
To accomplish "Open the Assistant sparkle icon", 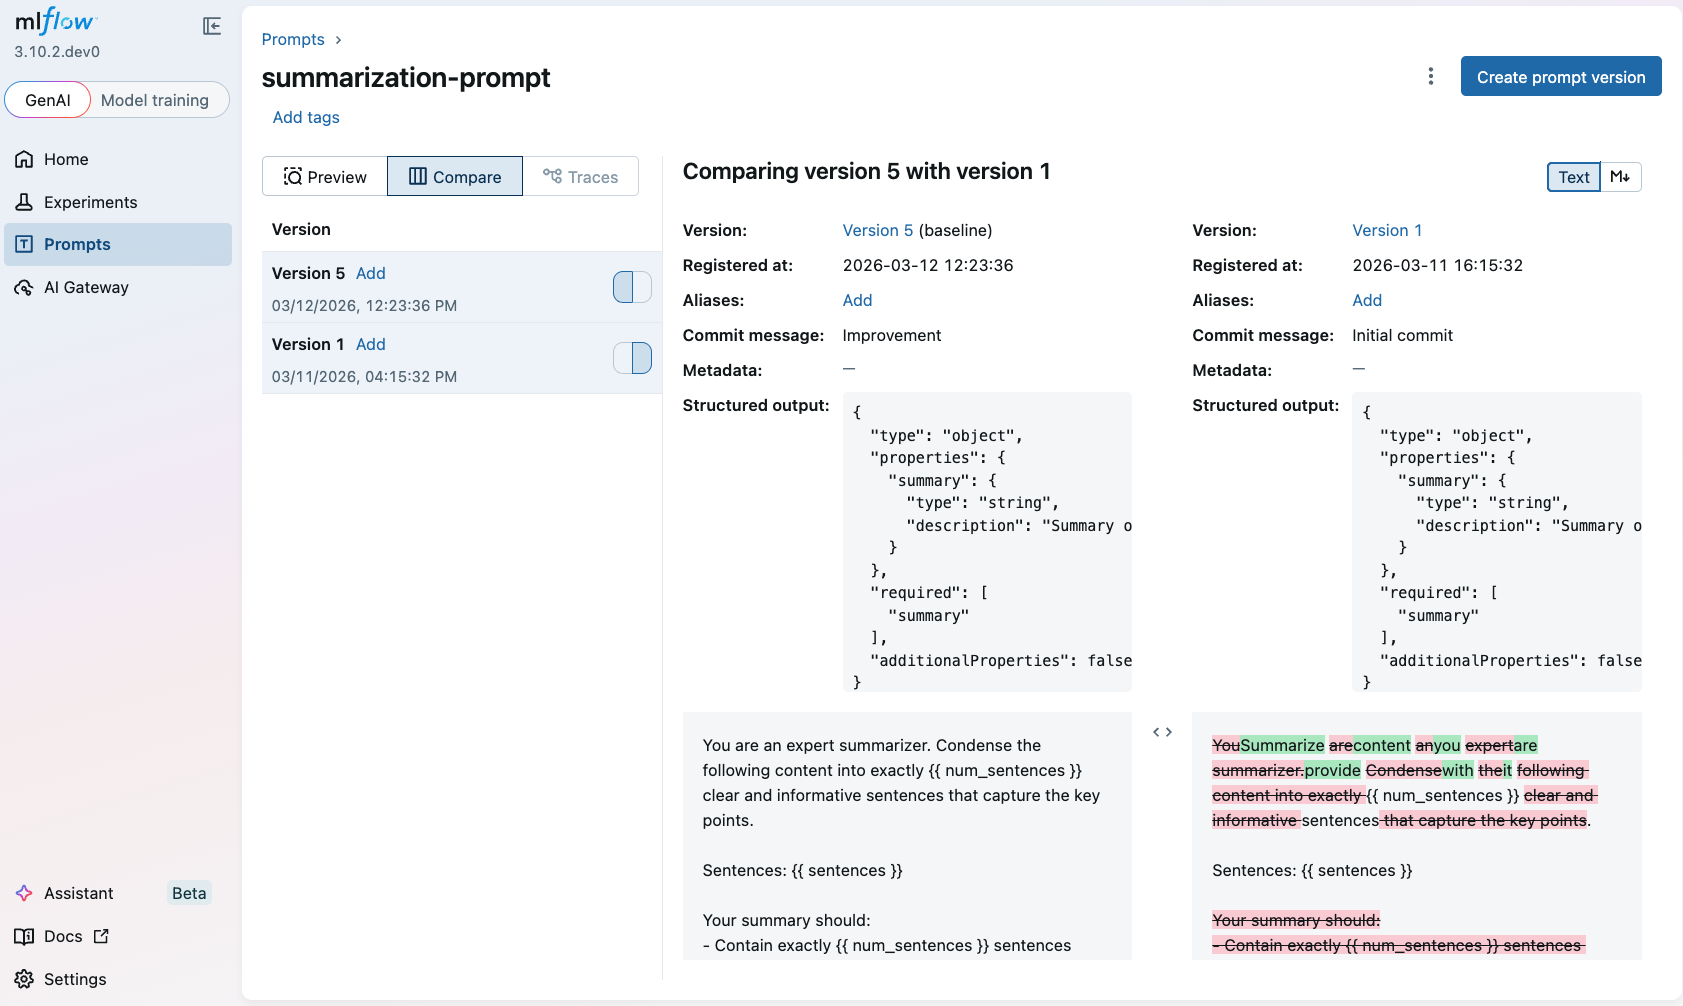I will 24,892.
